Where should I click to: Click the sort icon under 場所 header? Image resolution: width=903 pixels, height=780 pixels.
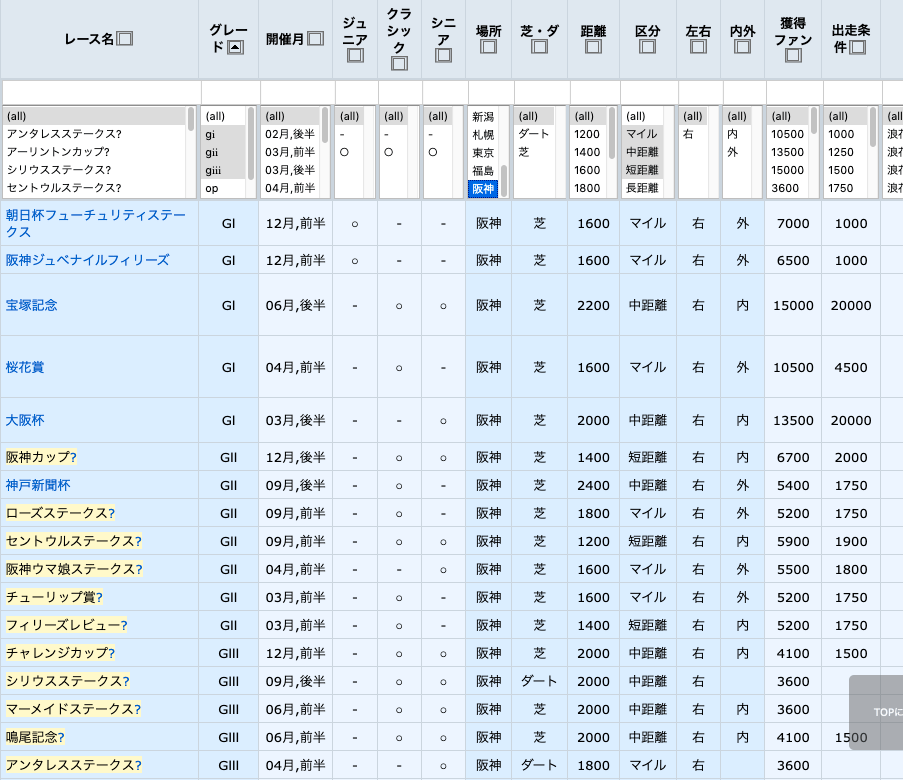click(x=488, y=47)
